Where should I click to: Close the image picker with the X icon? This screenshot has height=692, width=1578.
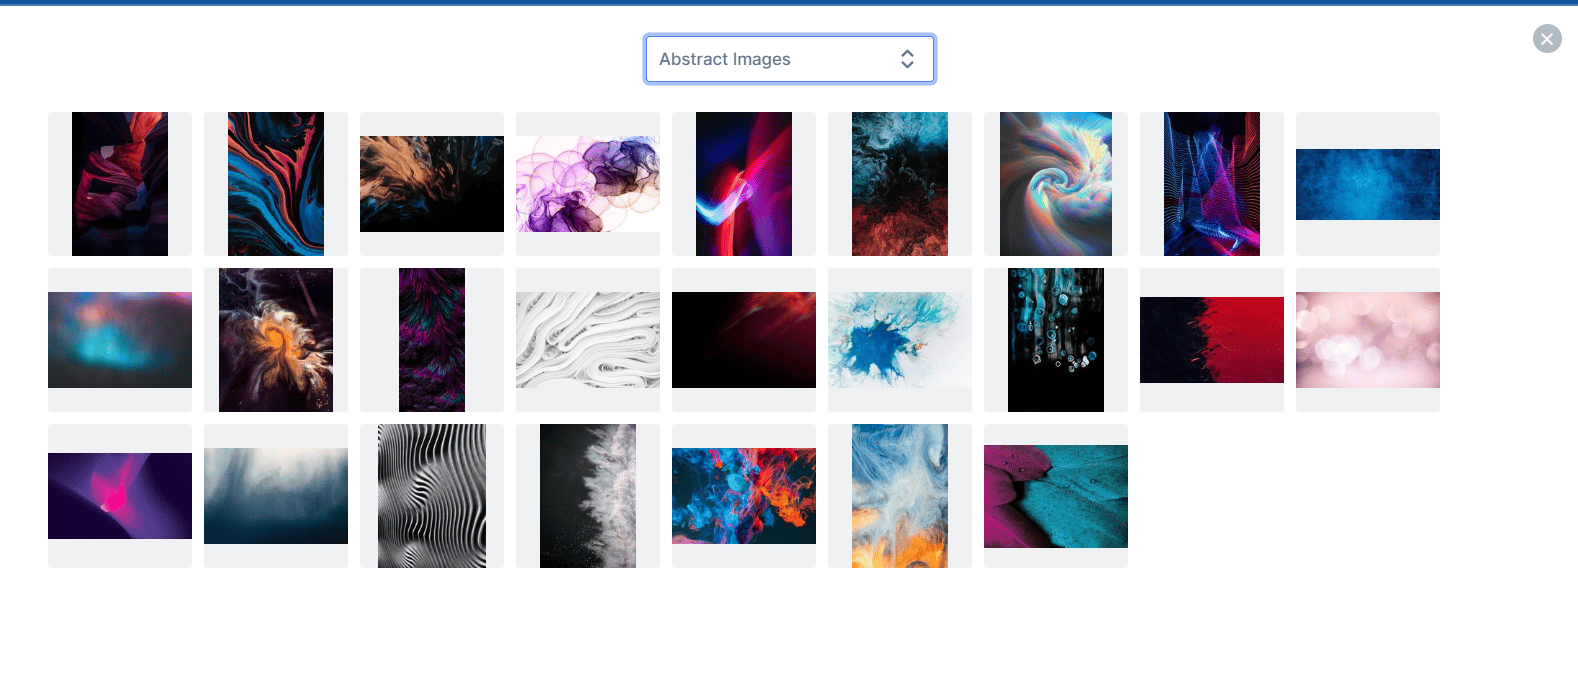[x=1547, y=39]
